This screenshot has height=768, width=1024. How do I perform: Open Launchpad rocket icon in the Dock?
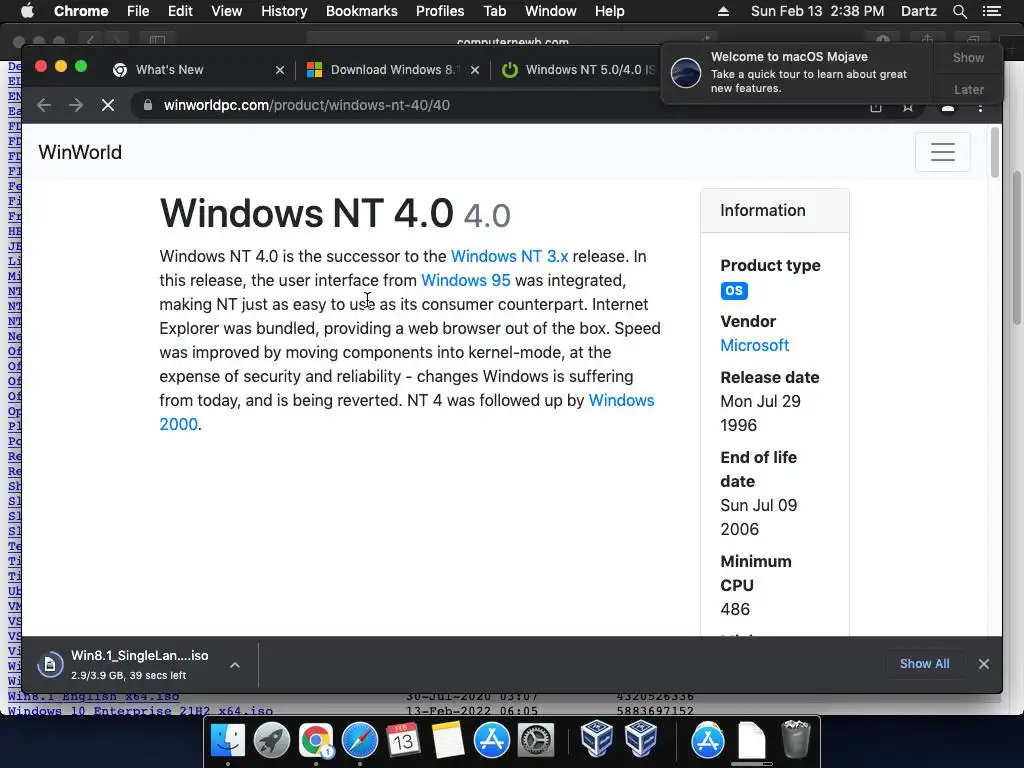coord(272,740)
